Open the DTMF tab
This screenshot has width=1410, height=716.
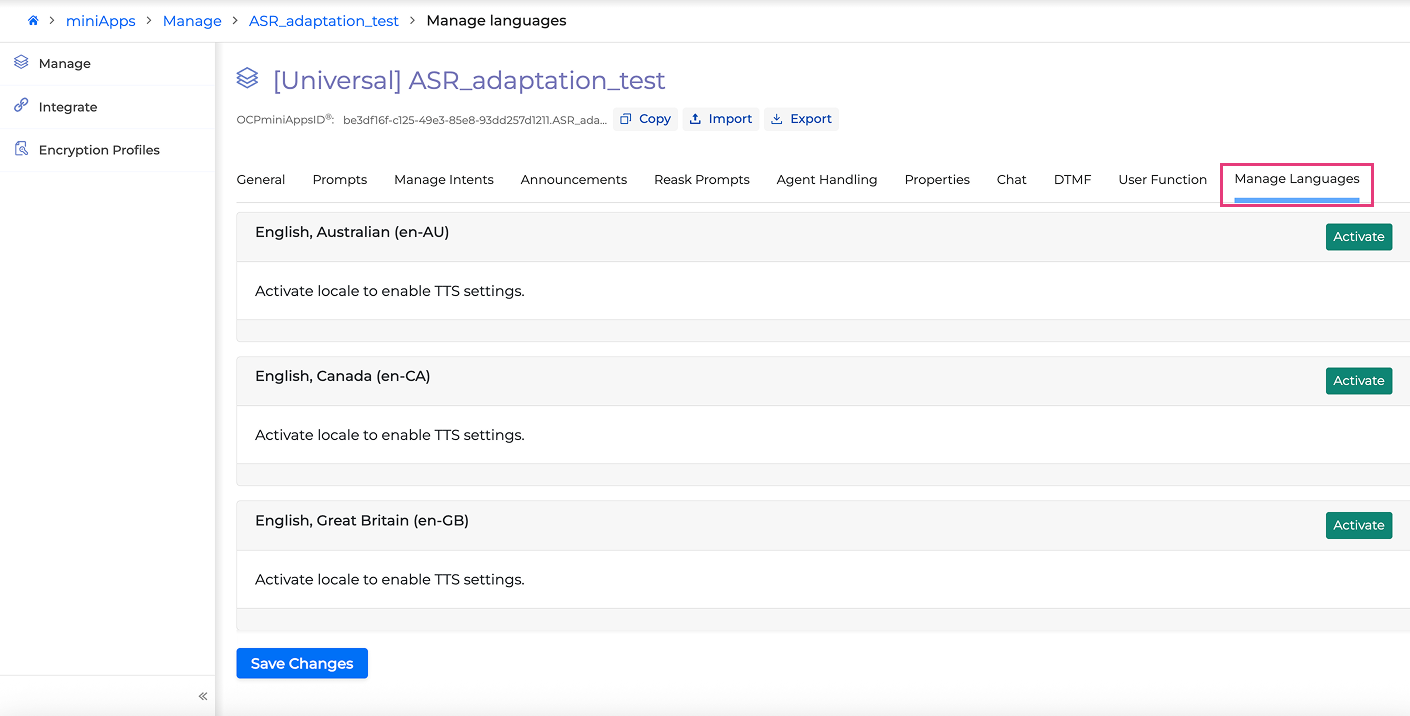click(x=1072, y=180)
